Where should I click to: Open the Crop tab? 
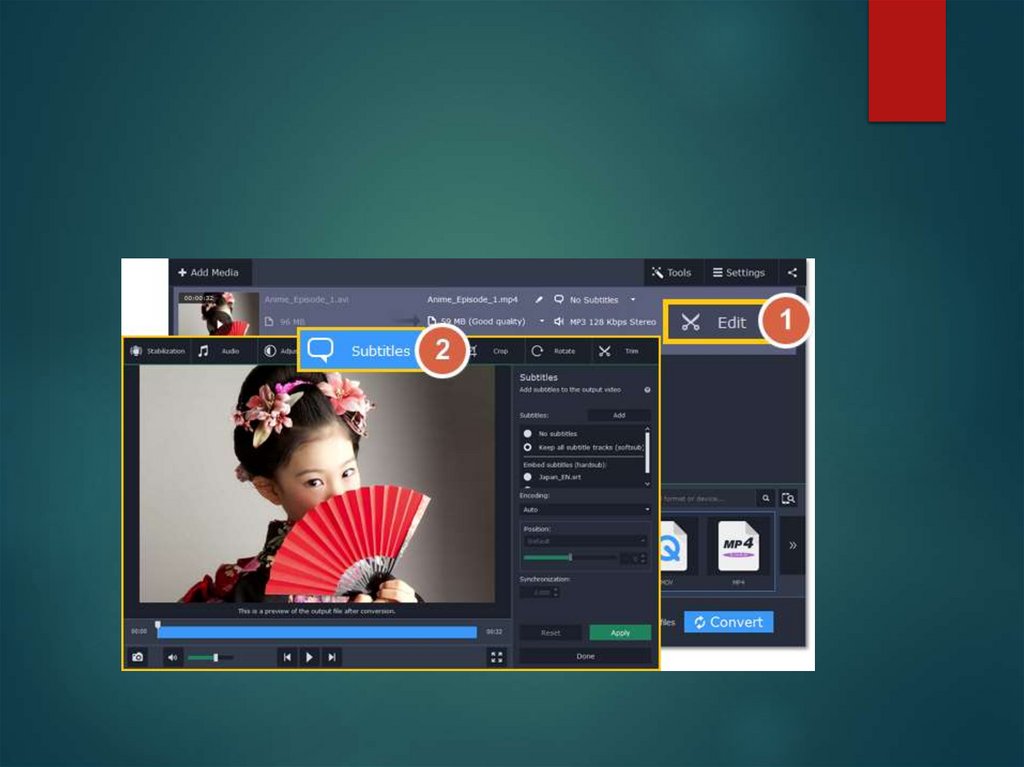tap(491, 351)
